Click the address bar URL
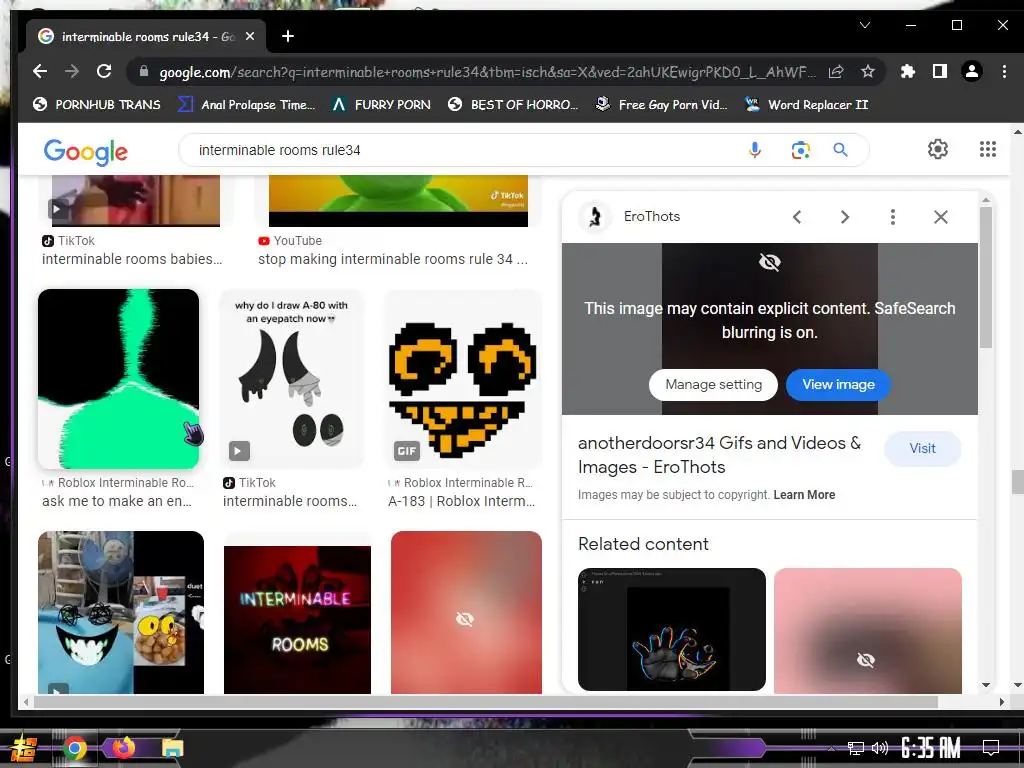Viewport: 1024px width, 768px height. tap(487, 72)
